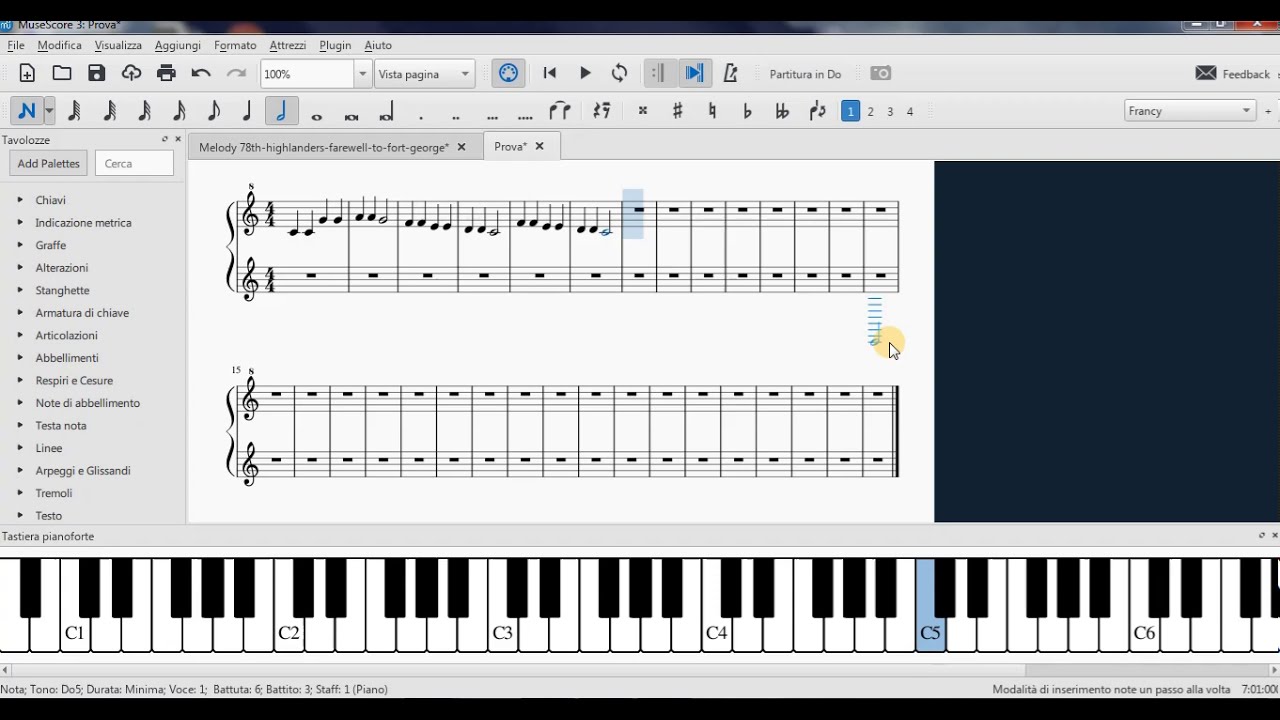The height and width of the screenshot is (720, 1280).
Task: Open the Formato menu
Action: (235, 45)
